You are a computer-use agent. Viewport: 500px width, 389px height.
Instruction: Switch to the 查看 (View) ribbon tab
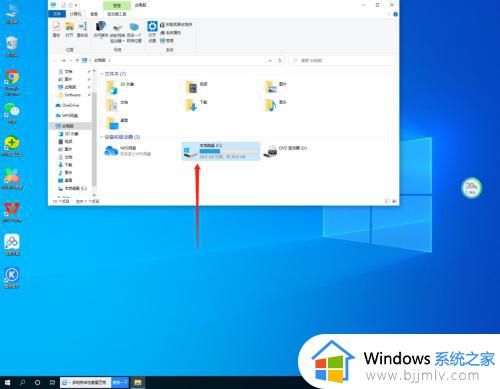94,14
